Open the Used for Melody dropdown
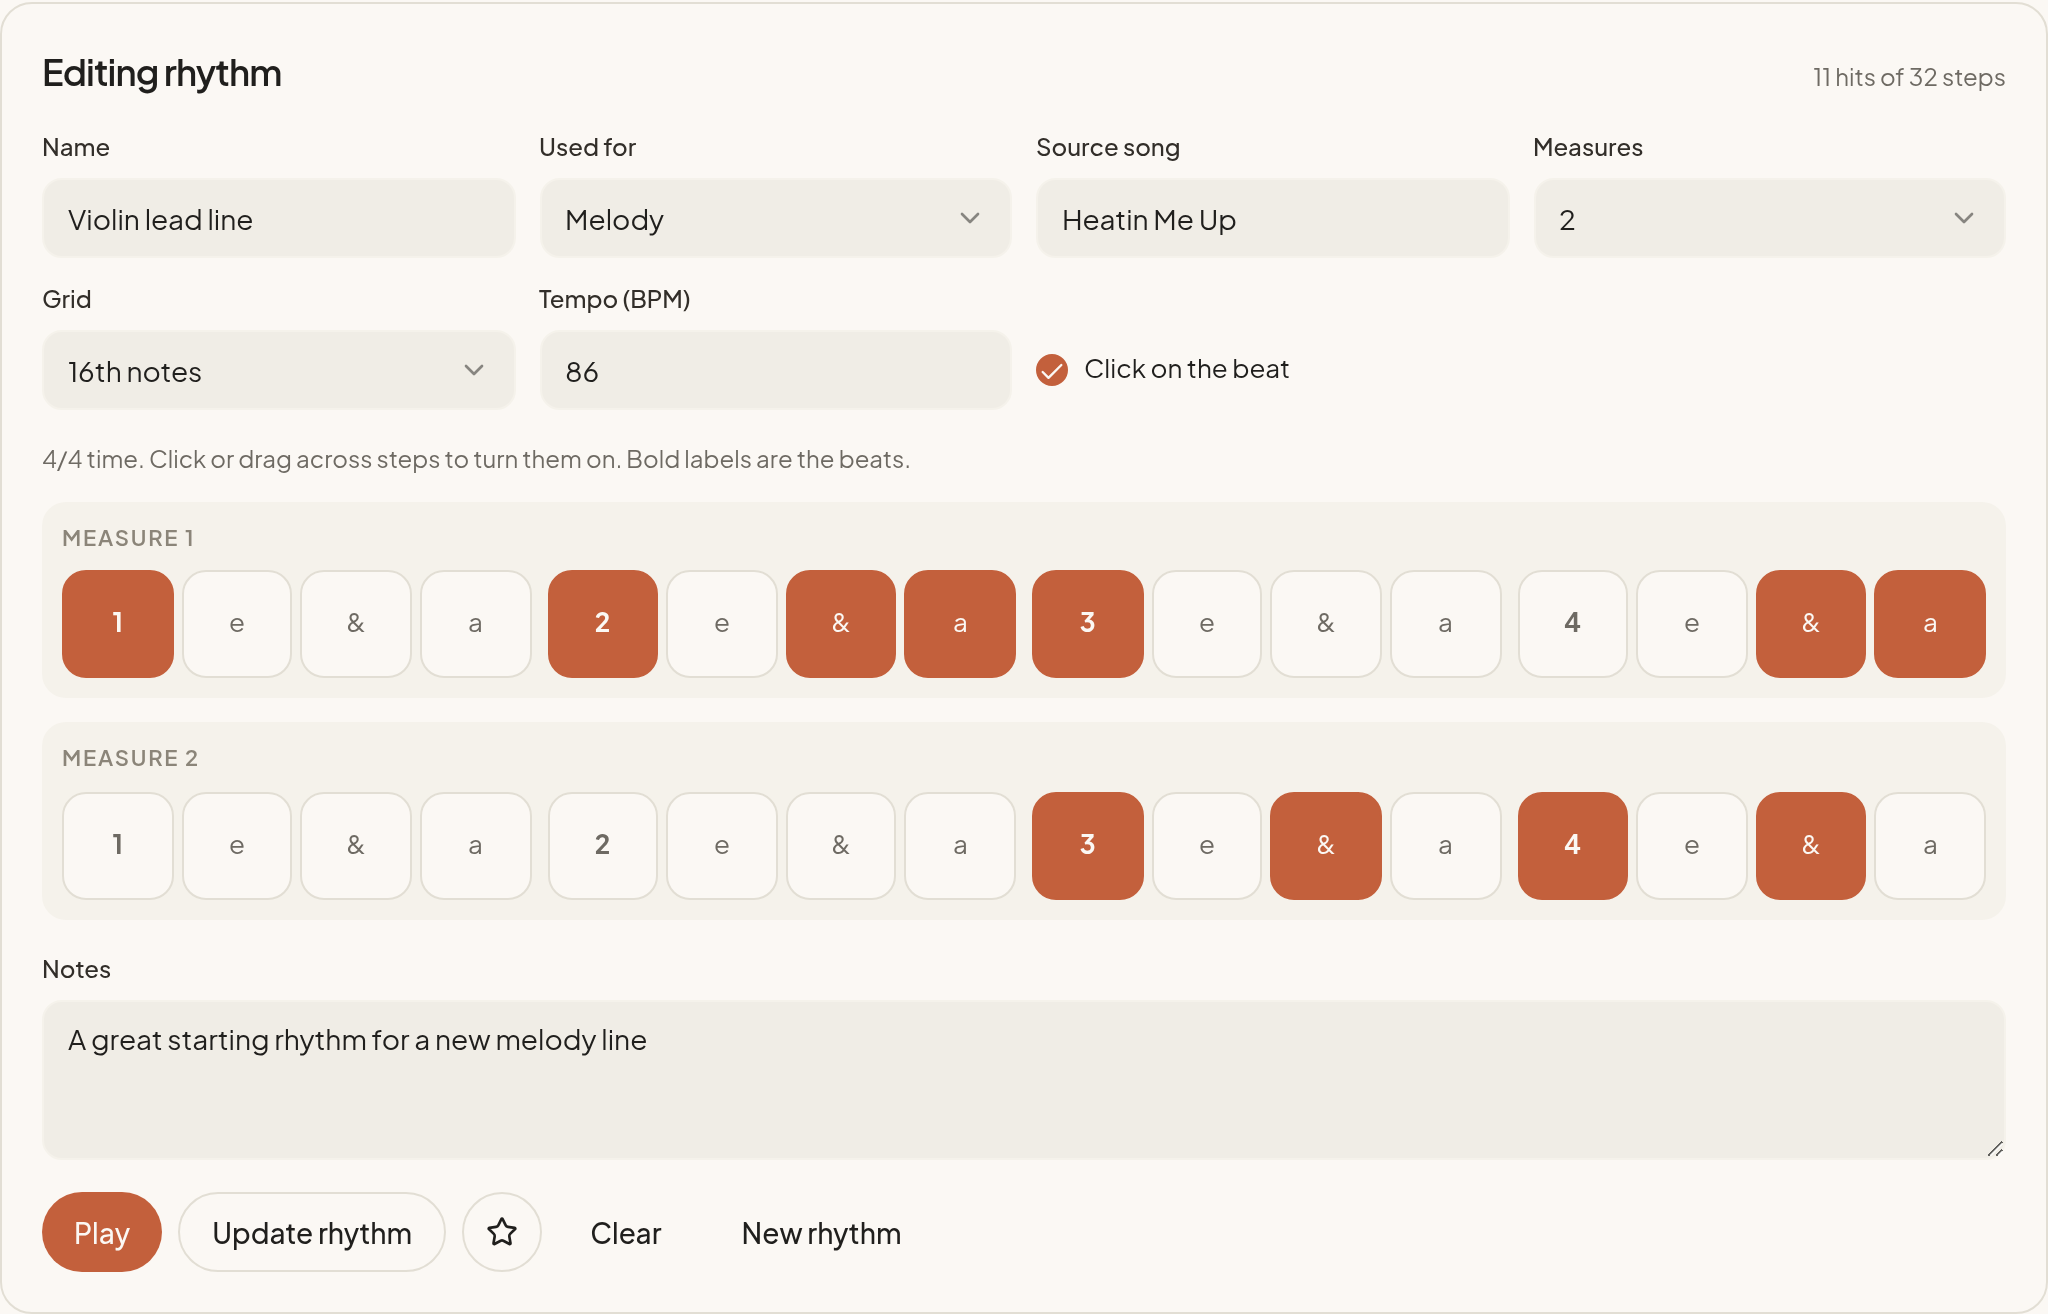The image size is (2048, 1314). 775,219
